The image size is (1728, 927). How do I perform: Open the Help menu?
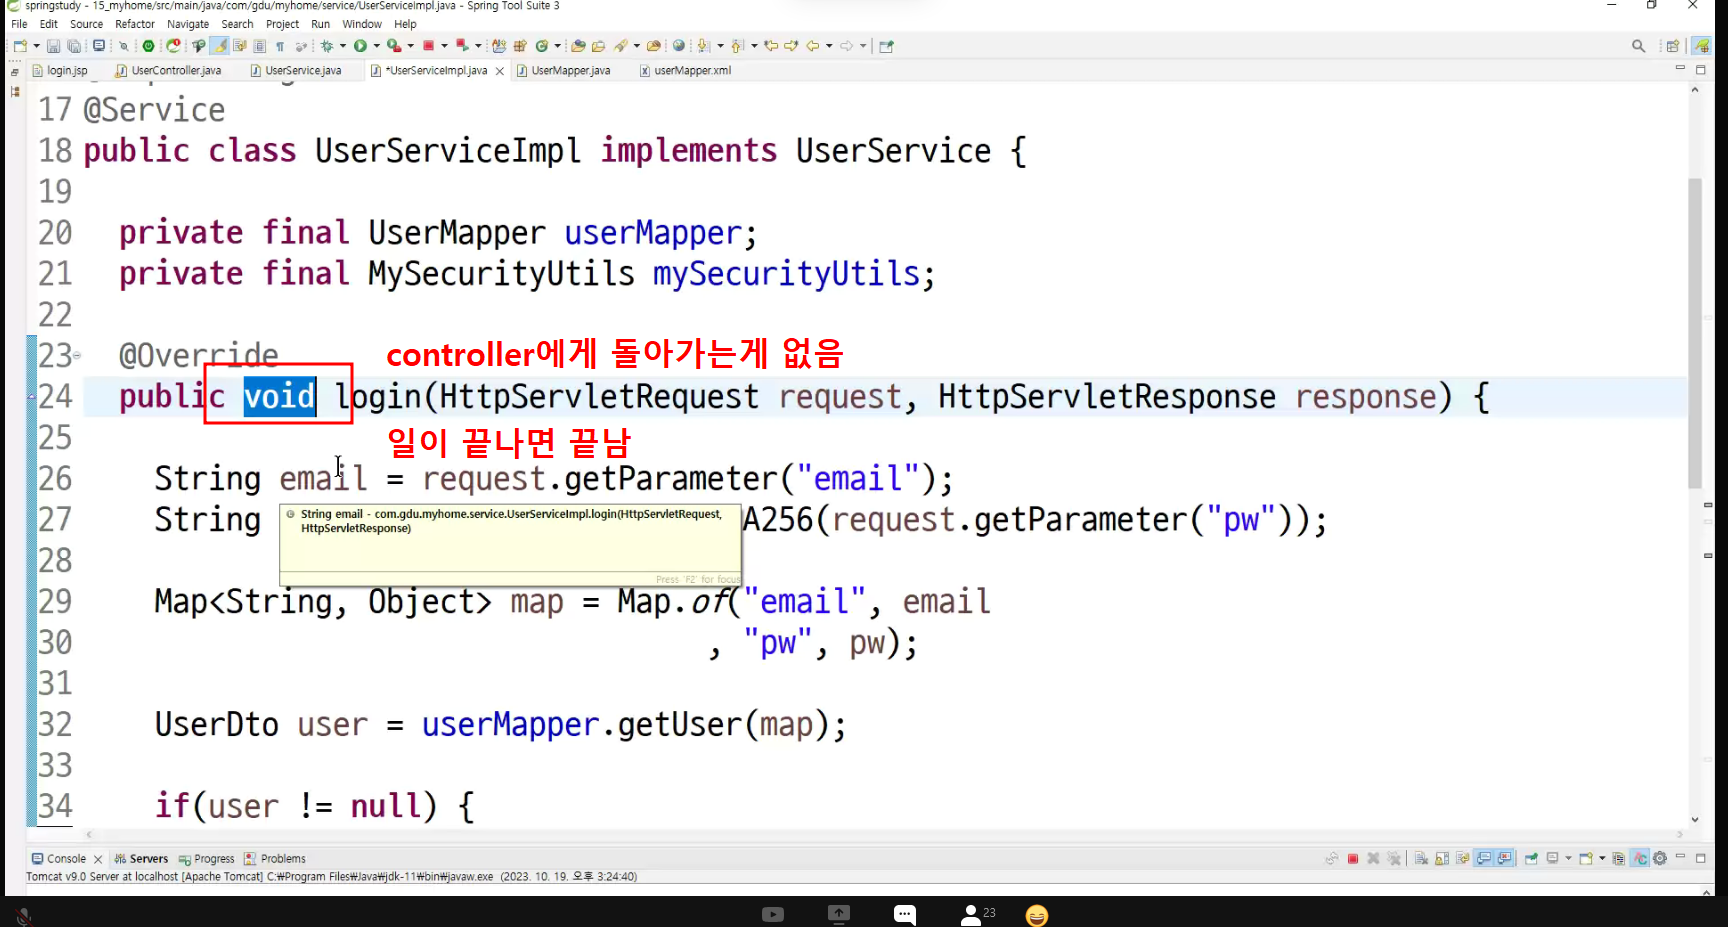coord(405,24)
